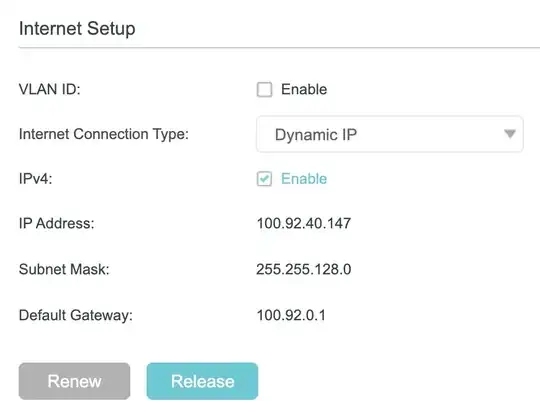Click the Release button

(202, 381)
